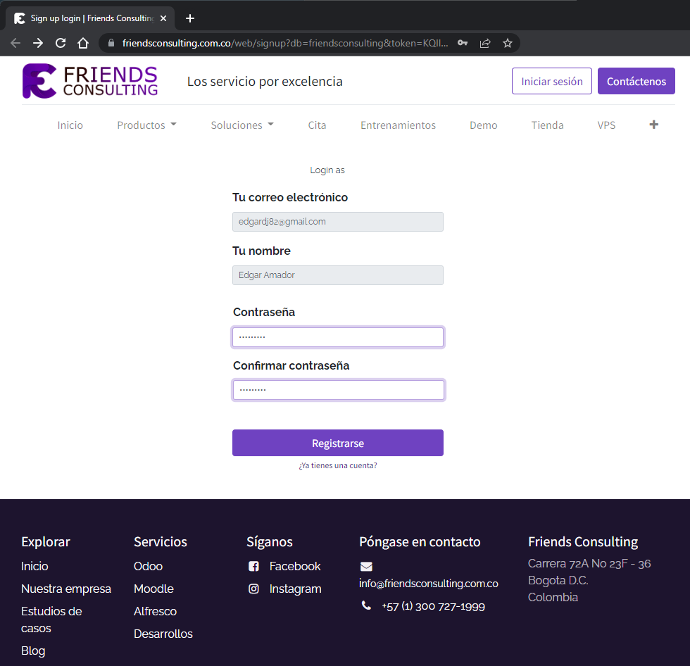Bookmark this page with the star icon
This screenshot has width=690, height=666.
point(508,43)
